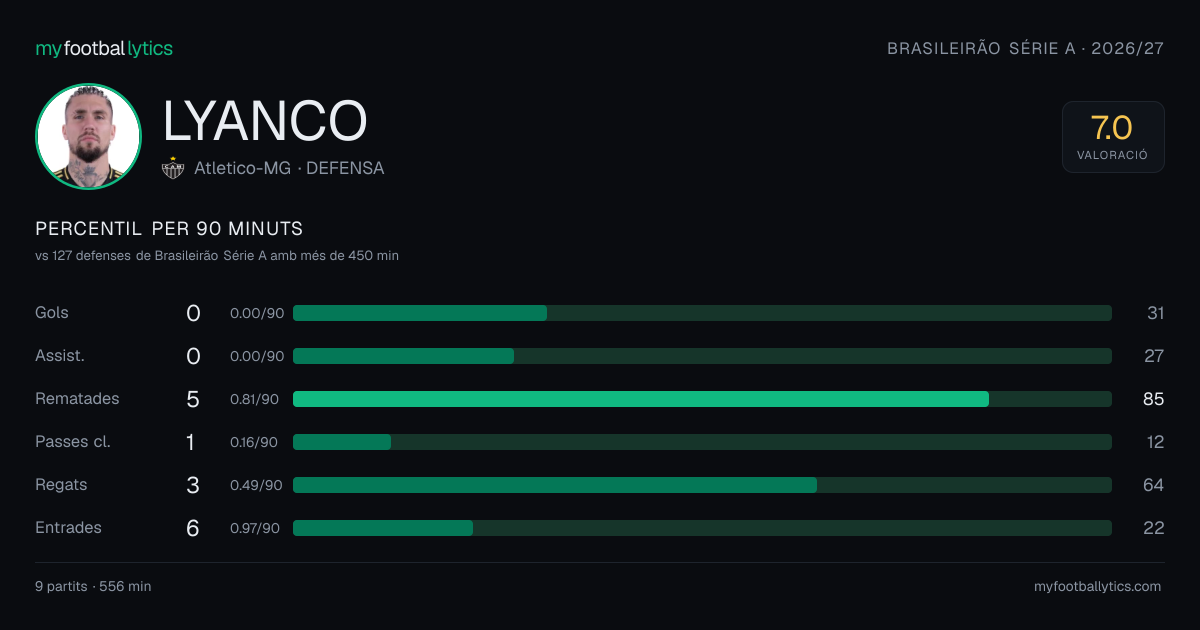This screenshot has height=630, width=1200.
Task: Open the myfootballytics.com footer link
Action: coord(1098,587)
